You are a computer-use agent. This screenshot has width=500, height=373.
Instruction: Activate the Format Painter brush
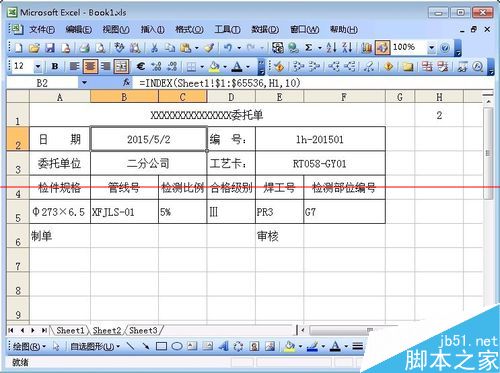[x=209, y=48]
